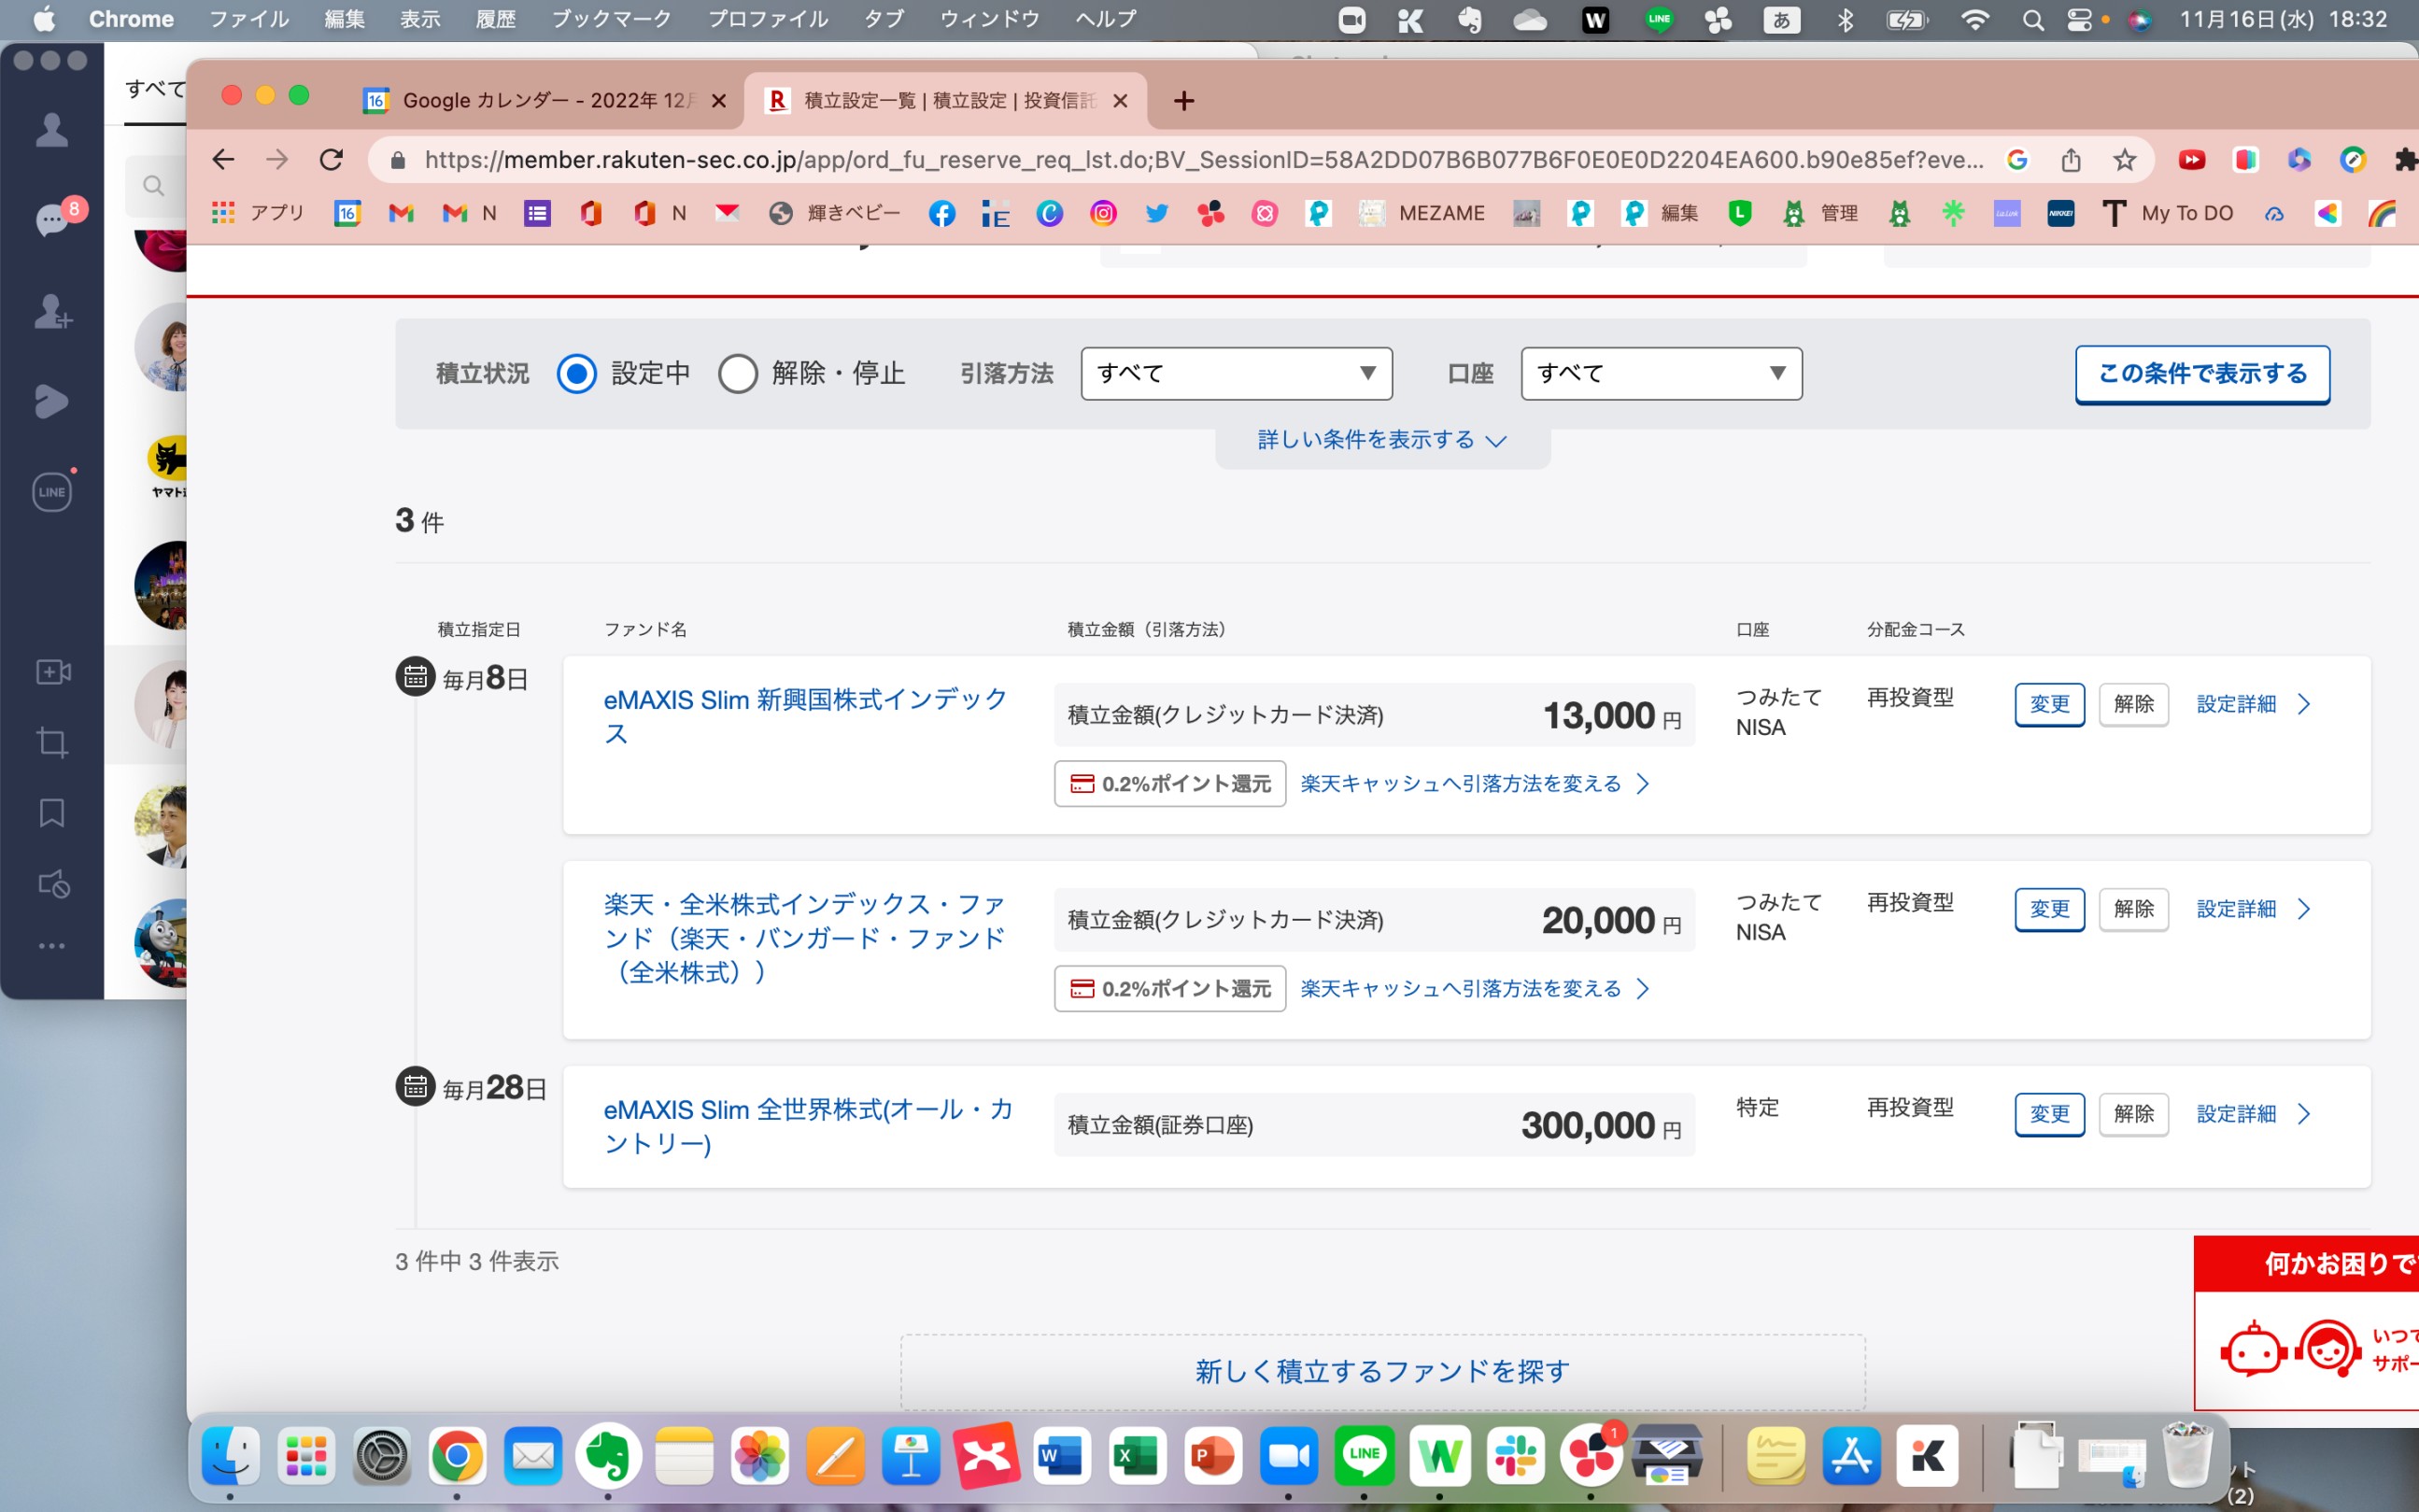This screenshot has height=1512, width=2419.
Task: Click 解除 for the 300,000円 fund
Action: click(x=2133, y=1114)
